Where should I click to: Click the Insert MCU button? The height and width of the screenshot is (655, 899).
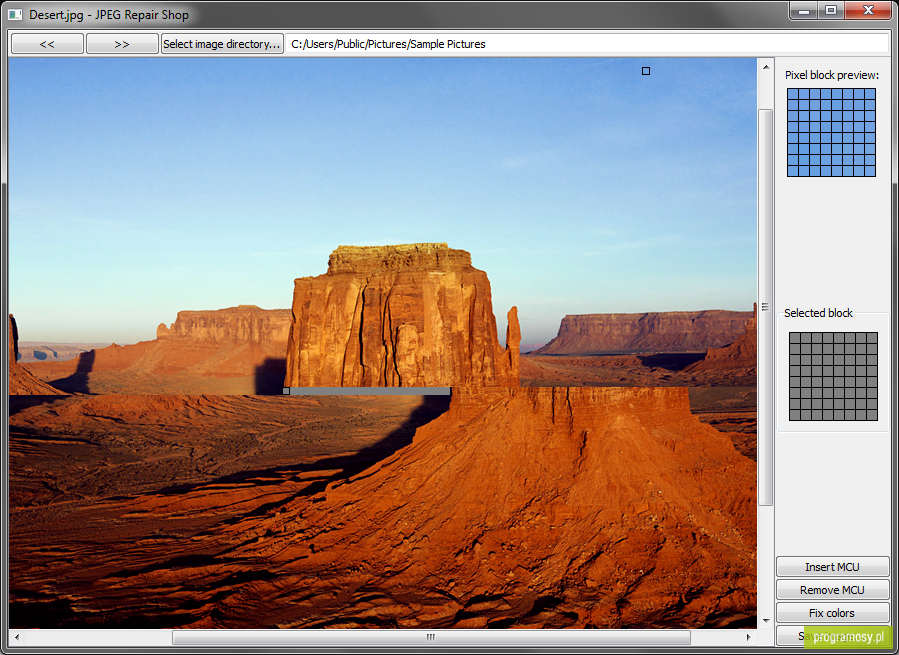tap(832, 567)
